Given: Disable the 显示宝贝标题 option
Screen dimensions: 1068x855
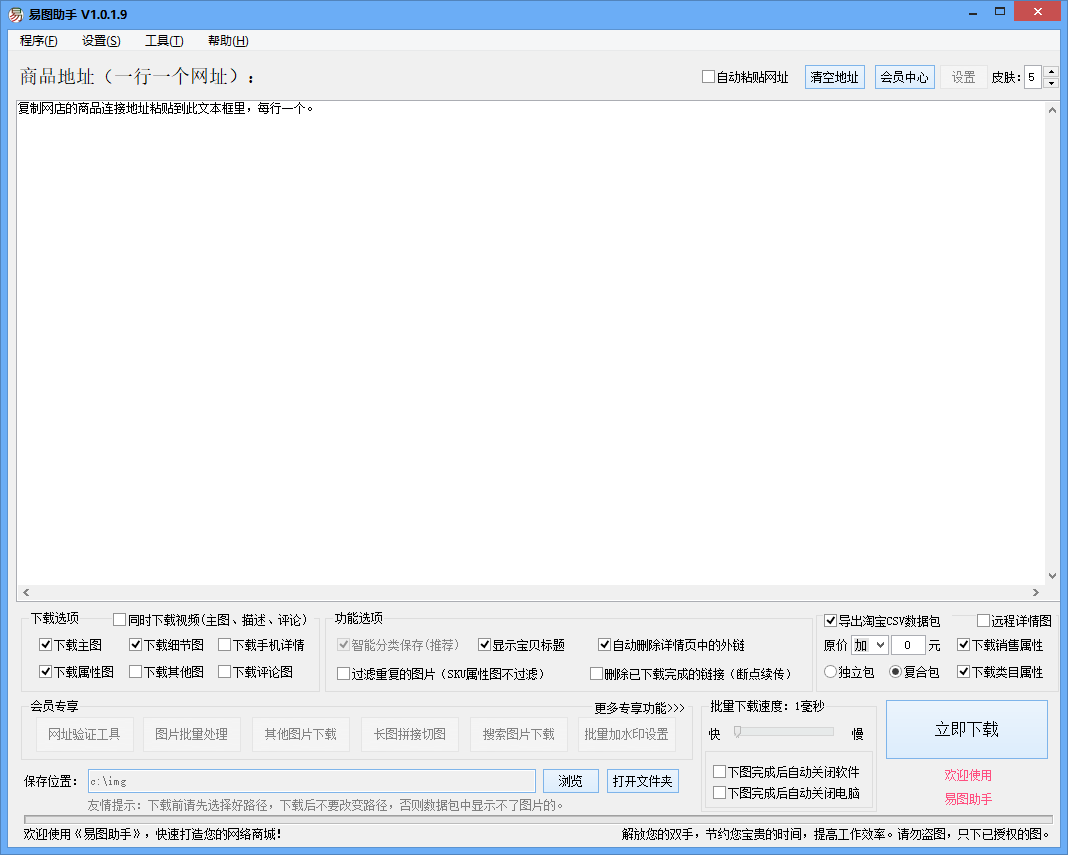Looking at the screenshot, I should [x=486, y=644].
